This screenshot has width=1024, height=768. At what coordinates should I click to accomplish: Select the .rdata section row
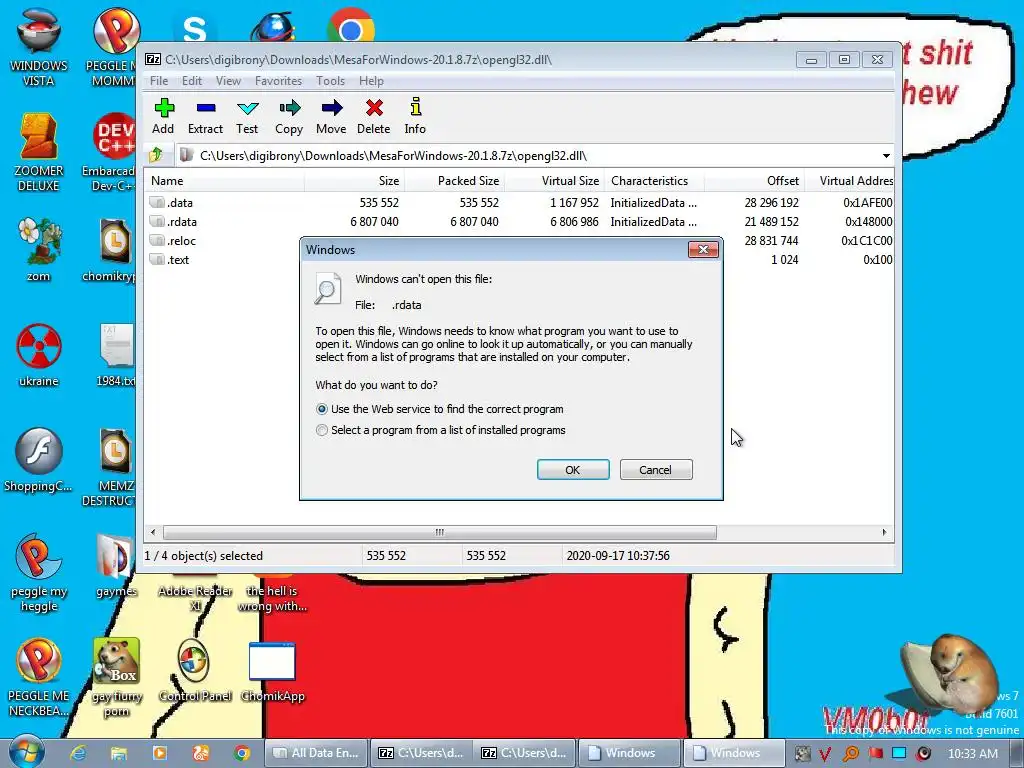[x=520, y=221]
